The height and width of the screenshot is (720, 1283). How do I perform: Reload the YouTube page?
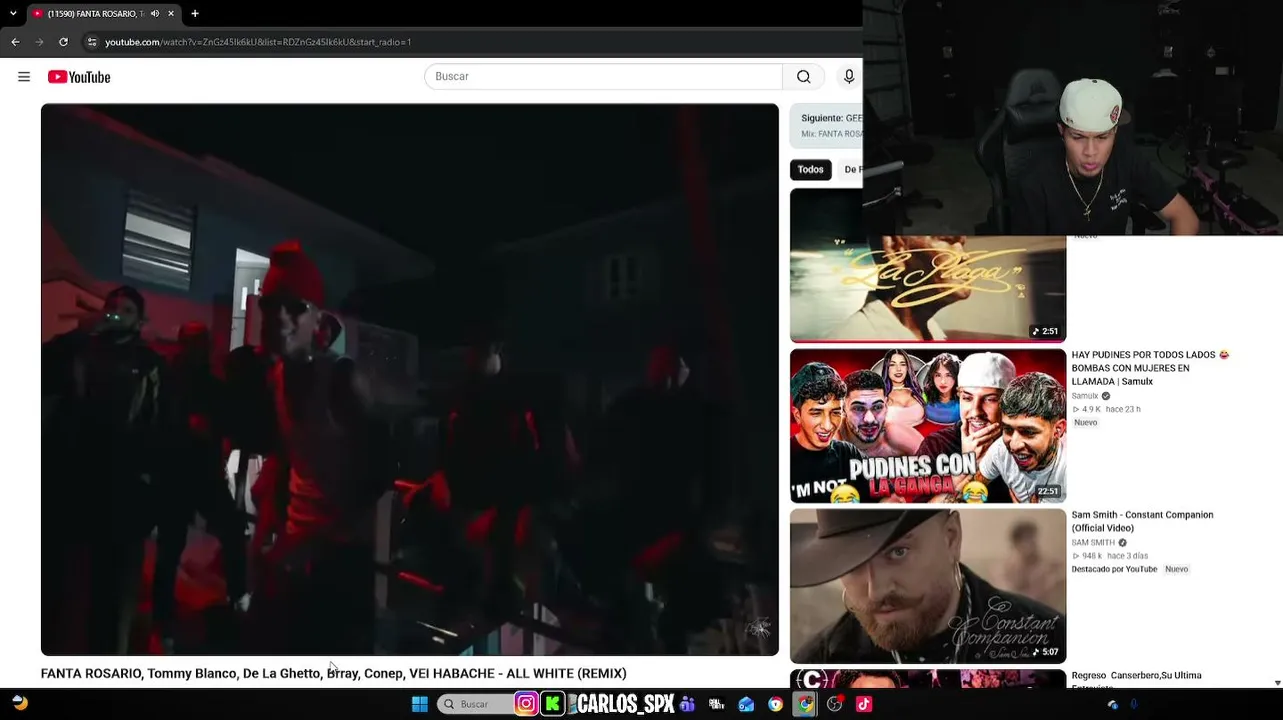(x=63, y=42)
